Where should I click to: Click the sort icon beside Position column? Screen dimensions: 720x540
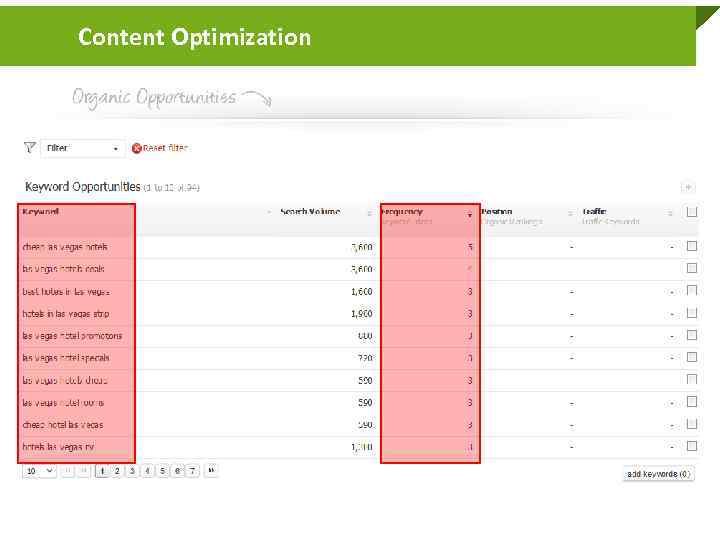click(x=570, y=213)
